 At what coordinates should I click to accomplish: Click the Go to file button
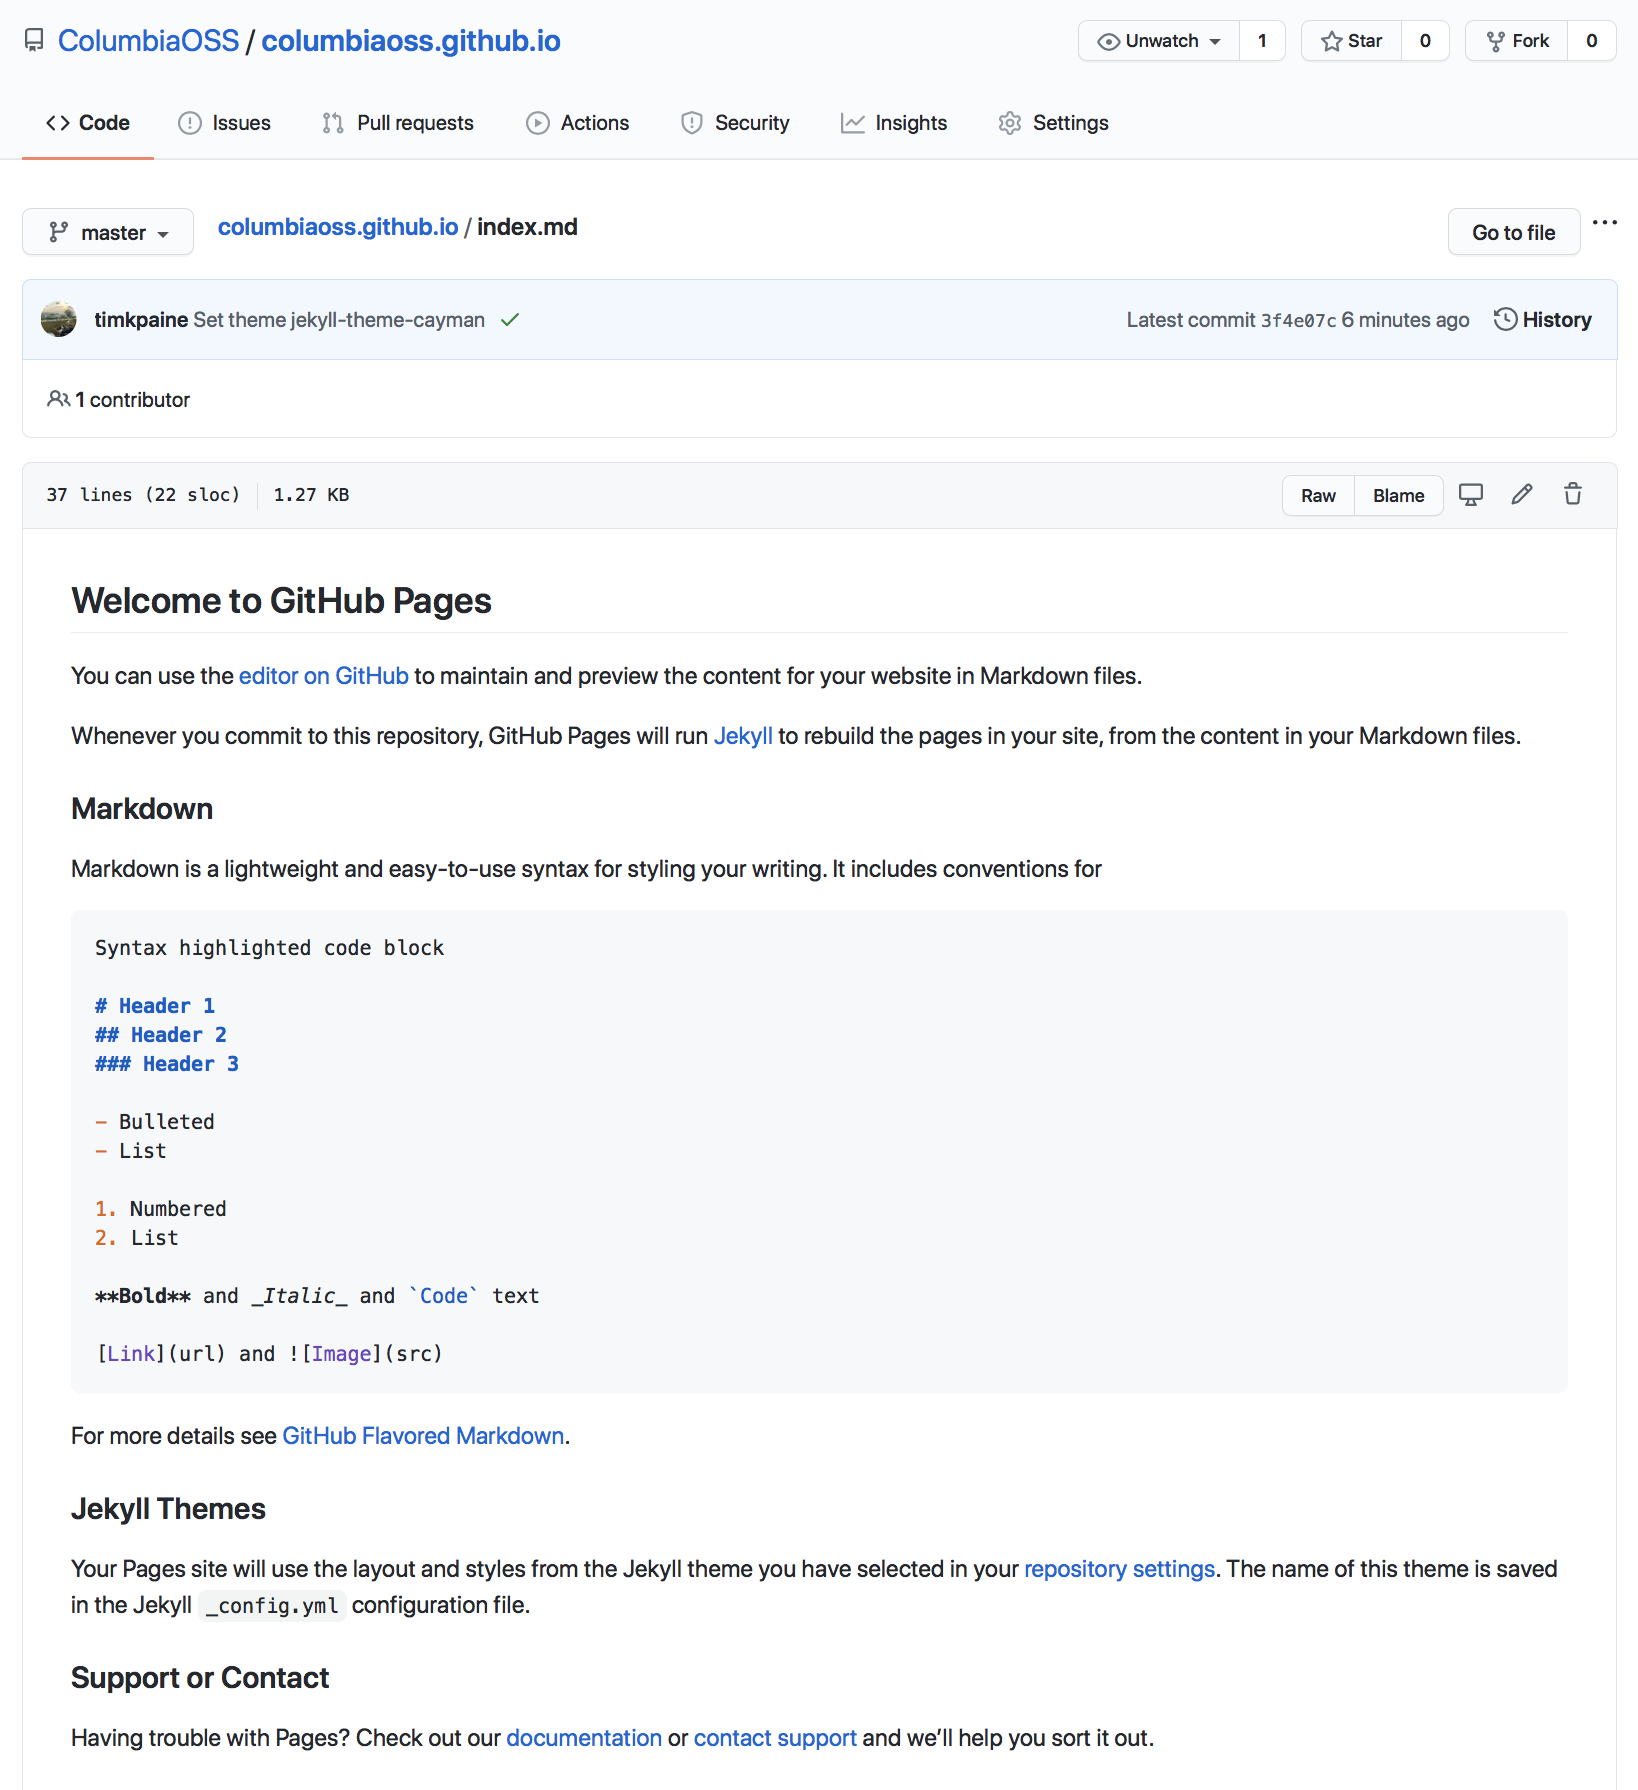click(x=1514, y=232)
